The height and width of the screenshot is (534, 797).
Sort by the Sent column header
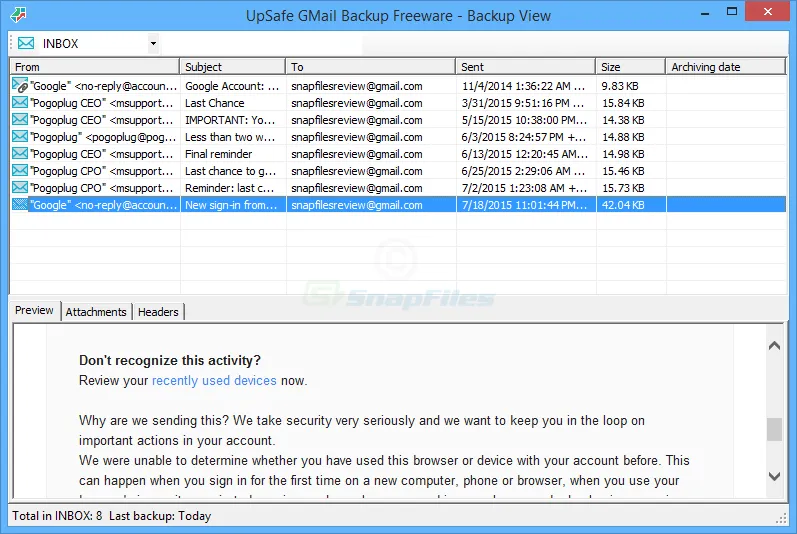[526, 67]
